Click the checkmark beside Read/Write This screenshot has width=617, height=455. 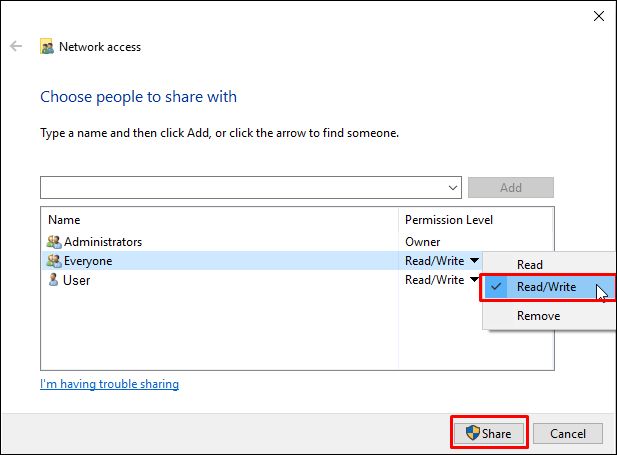pyautogui.click(x=497, y=287)
